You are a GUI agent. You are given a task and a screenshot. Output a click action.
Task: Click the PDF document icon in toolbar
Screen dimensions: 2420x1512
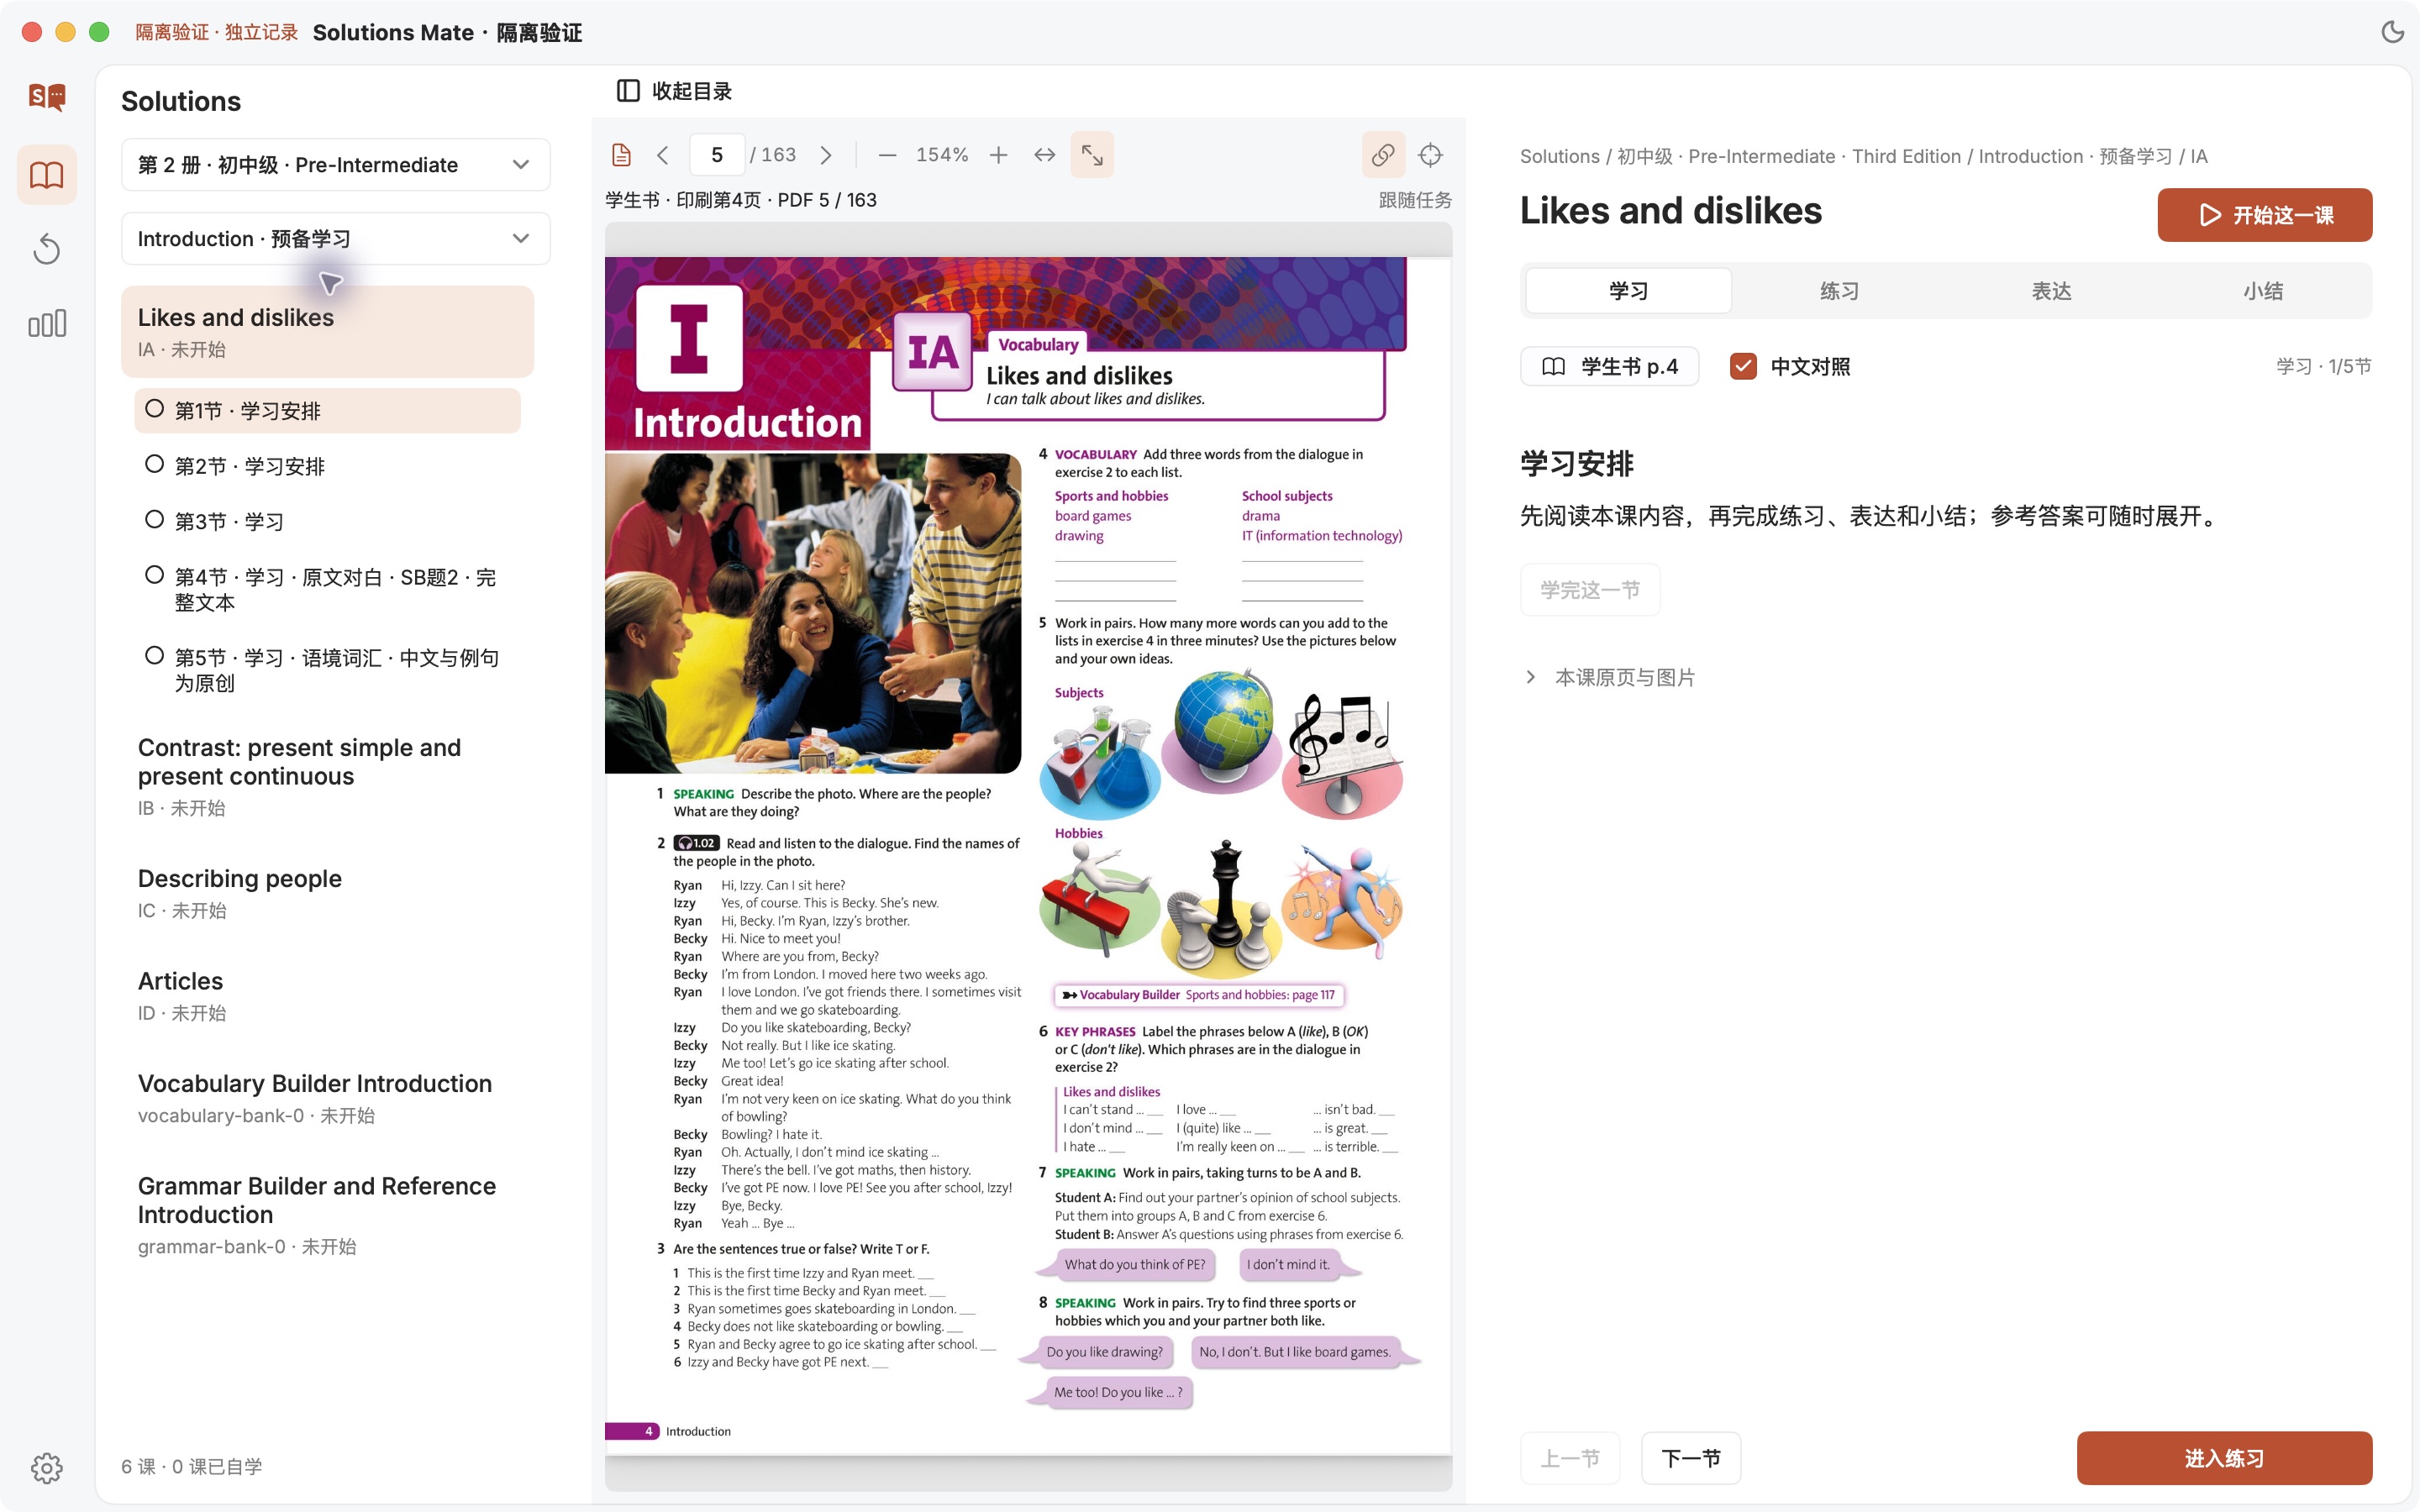pos(621,155)
